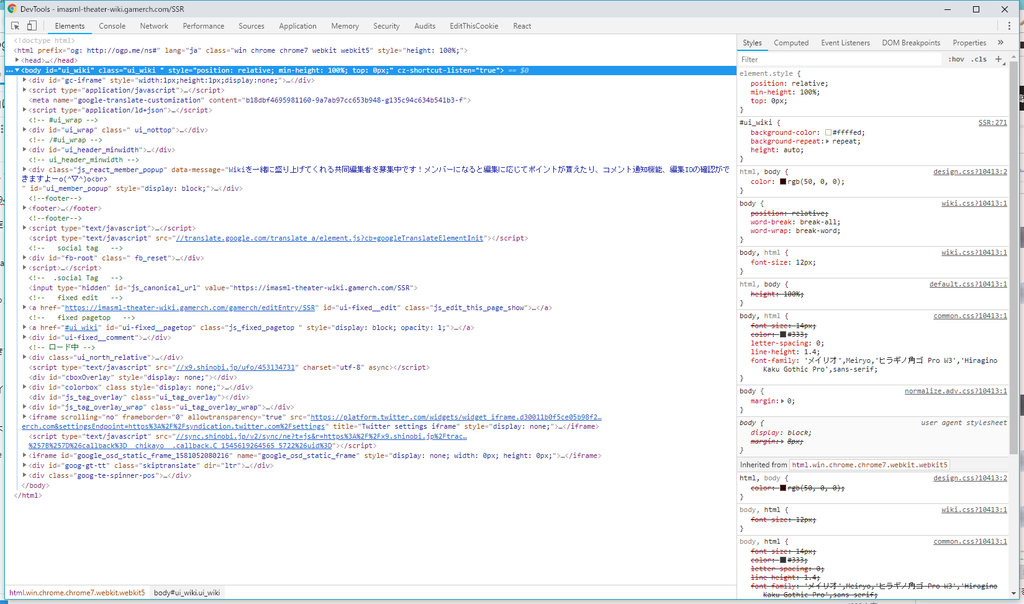This screenshot has height=604, width=1024.
Task: Open the x9.shinobi.jp ufo script link
Action: pyautogui.click(x=235, y=368)
